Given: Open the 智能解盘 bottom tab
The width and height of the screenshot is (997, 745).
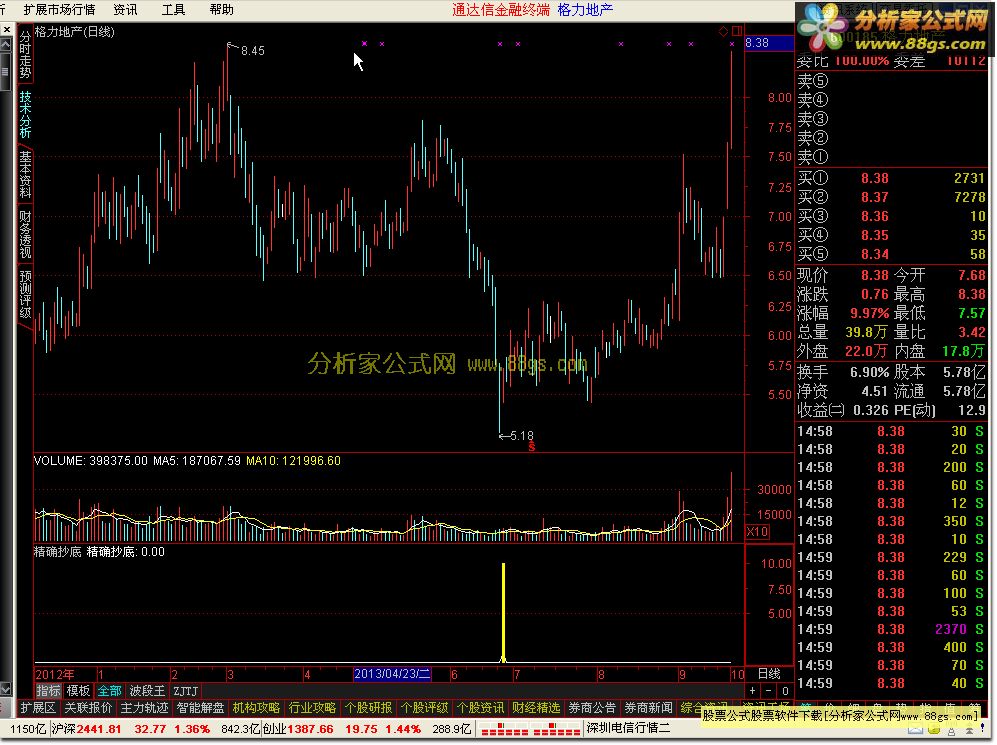Looking at the screenshot, I should click(200, 707).
